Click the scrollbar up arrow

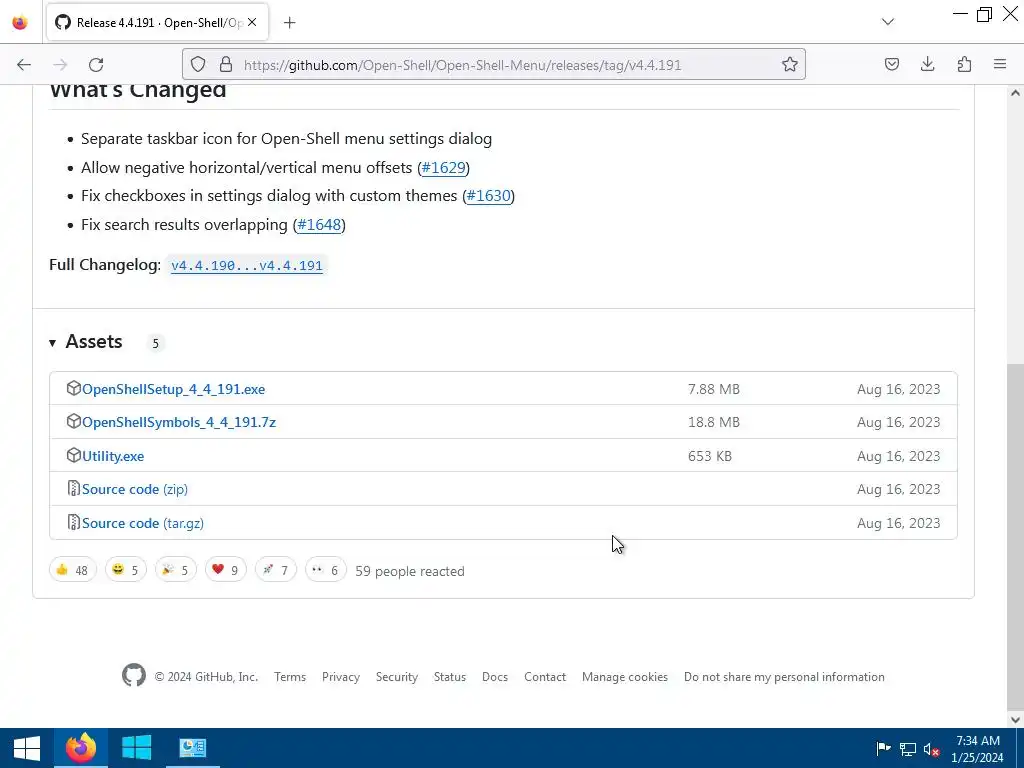(x=1015, y=93)
